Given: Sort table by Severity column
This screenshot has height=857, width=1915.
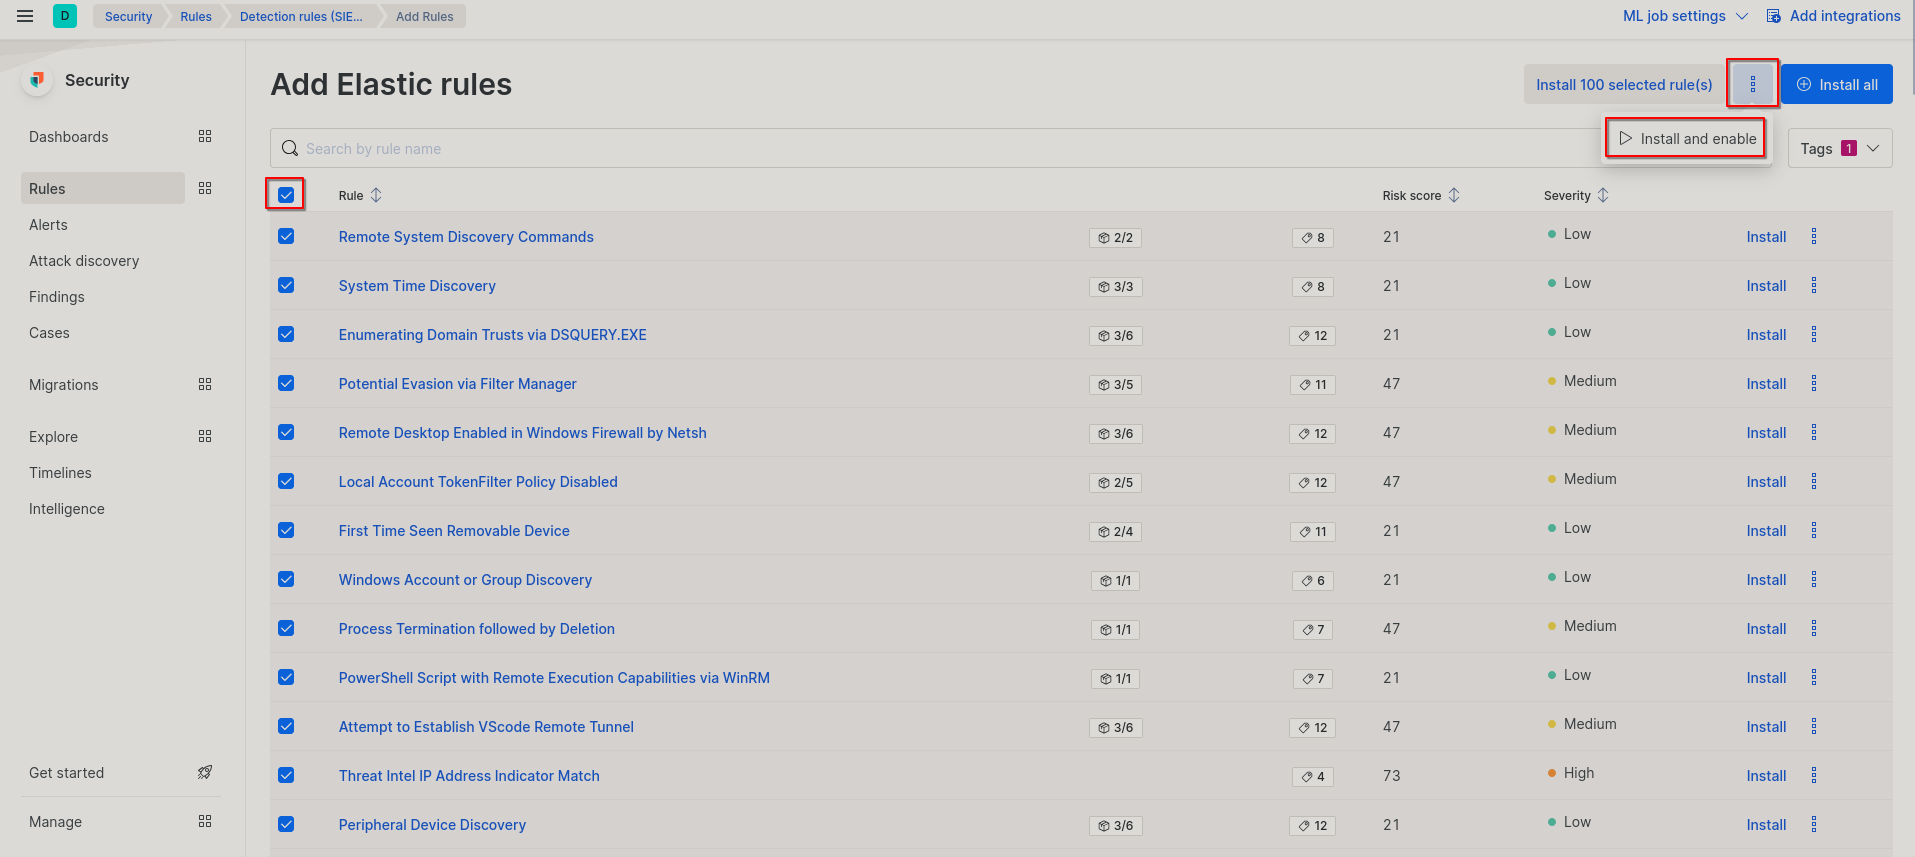Looking at the screenshot, I should pos(1576,196).
